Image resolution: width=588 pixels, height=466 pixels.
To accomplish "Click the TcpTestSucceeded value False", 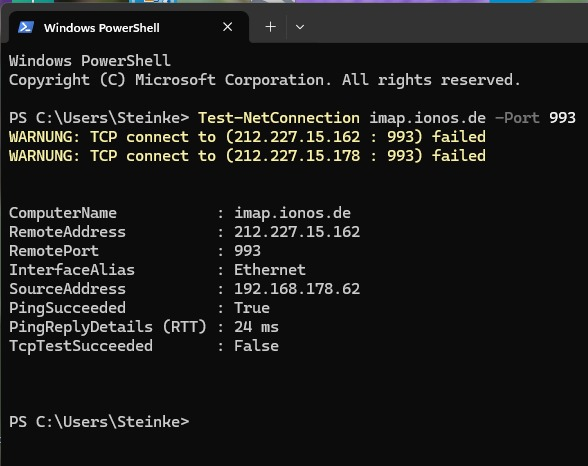I will pos(256,346).
